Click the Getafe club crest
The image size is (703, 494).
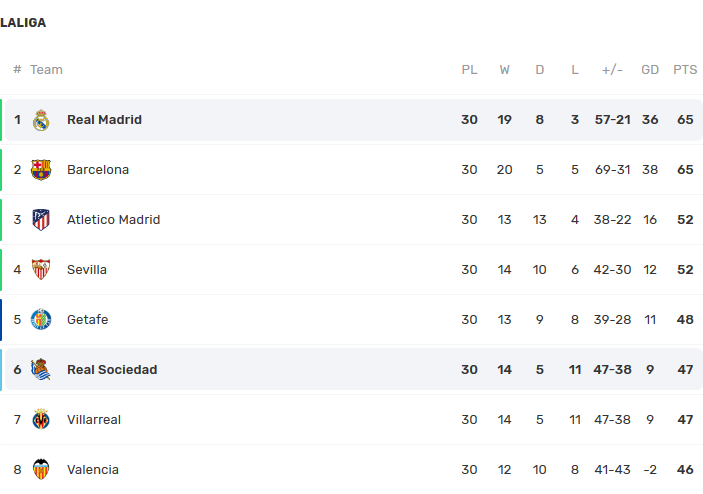coord(41,320)
